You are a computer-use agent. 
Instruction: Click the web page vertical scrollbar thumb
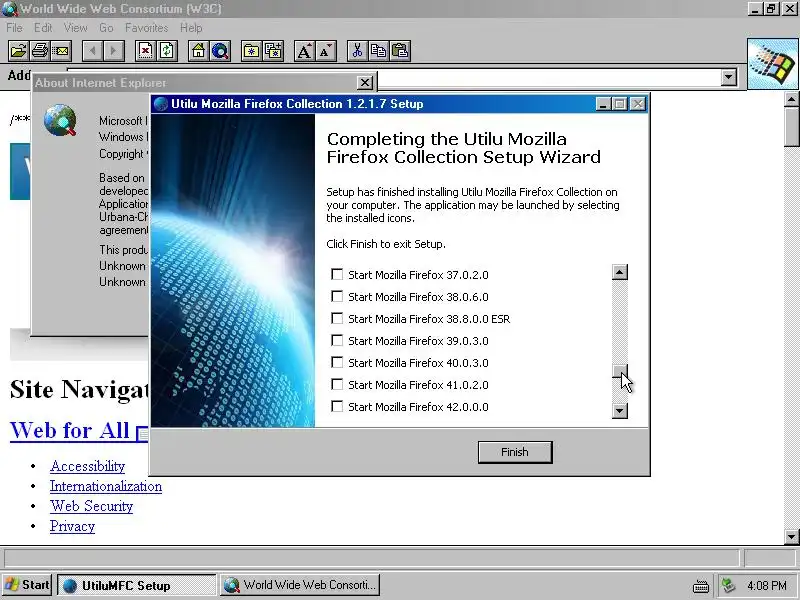[792, 127]
